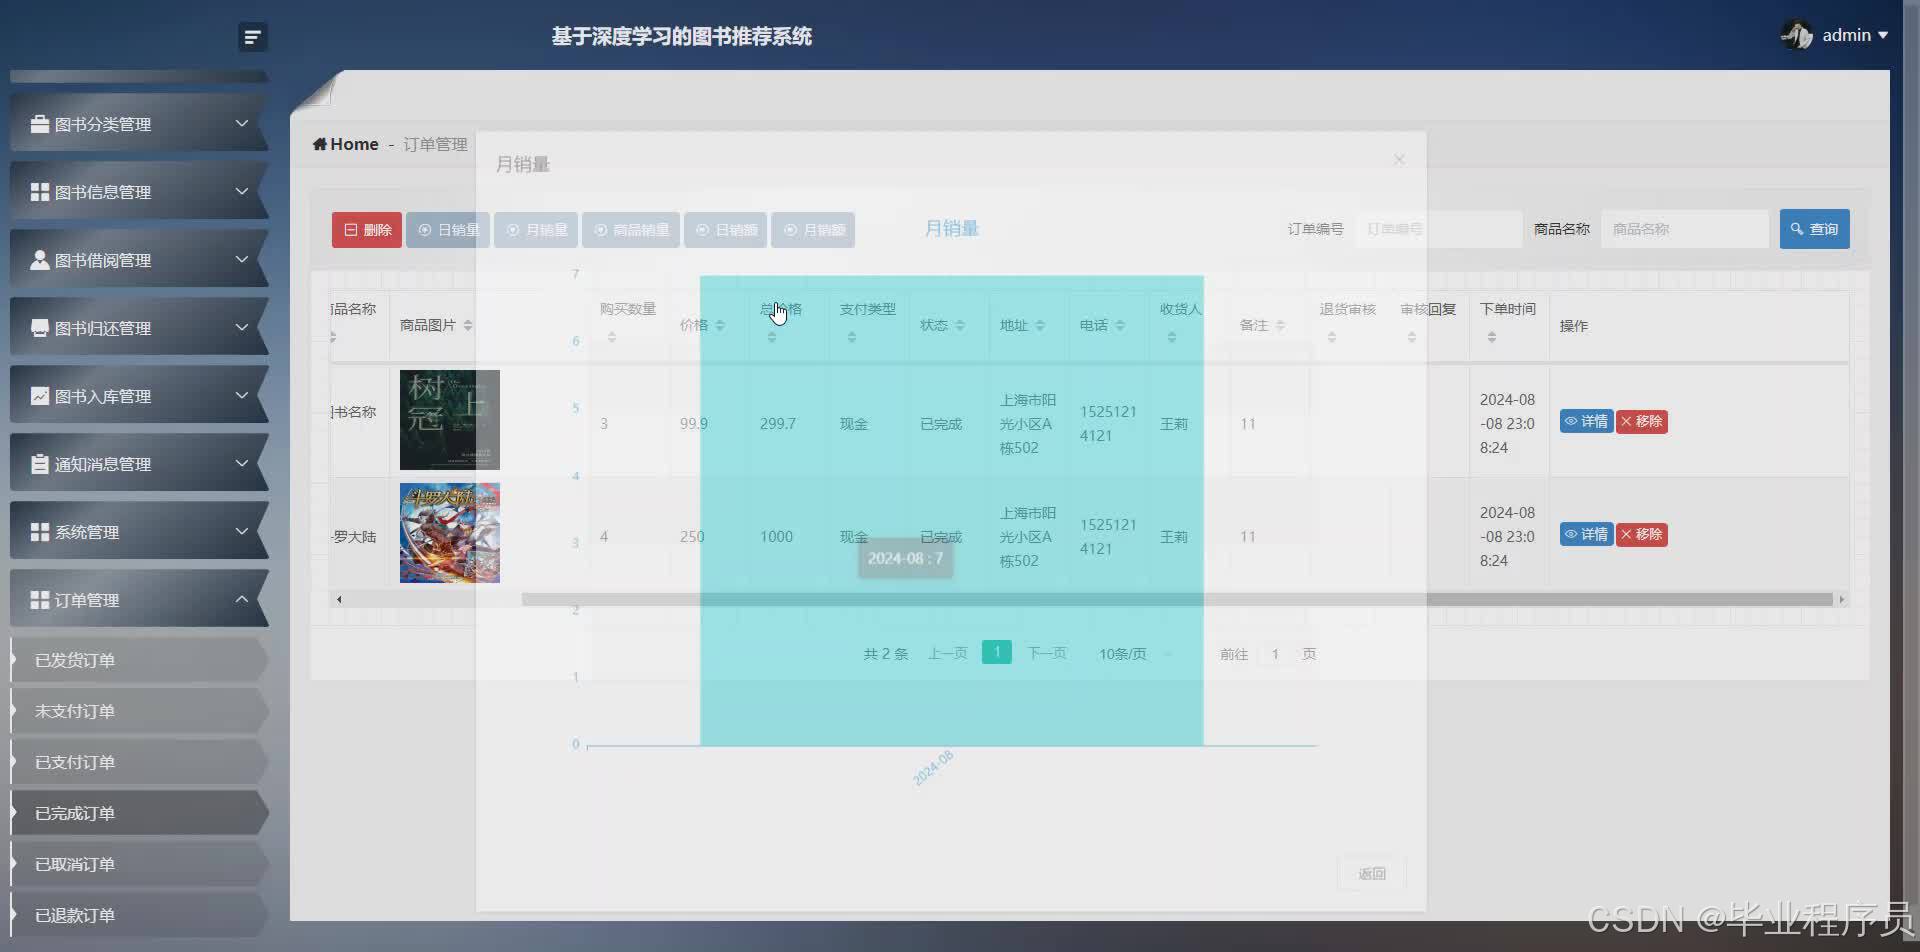
Task: Focus the 订单编号 search field
Action: coord(1438,229)
